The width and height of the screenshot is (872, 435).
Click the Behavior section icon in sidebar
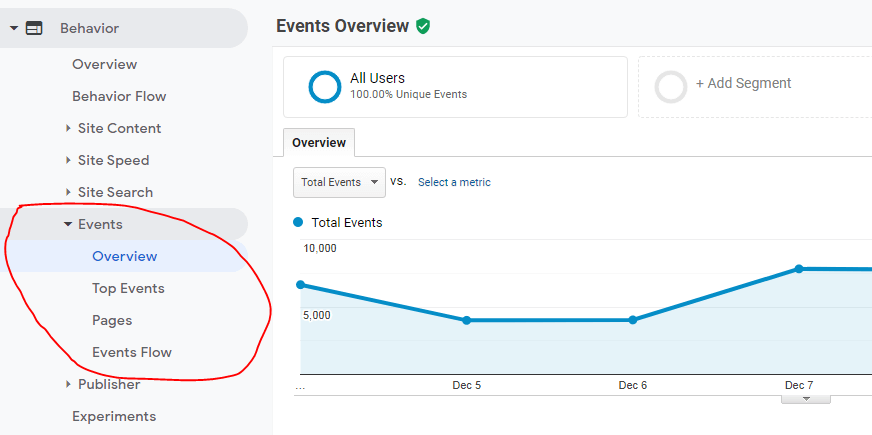[34, 29]
